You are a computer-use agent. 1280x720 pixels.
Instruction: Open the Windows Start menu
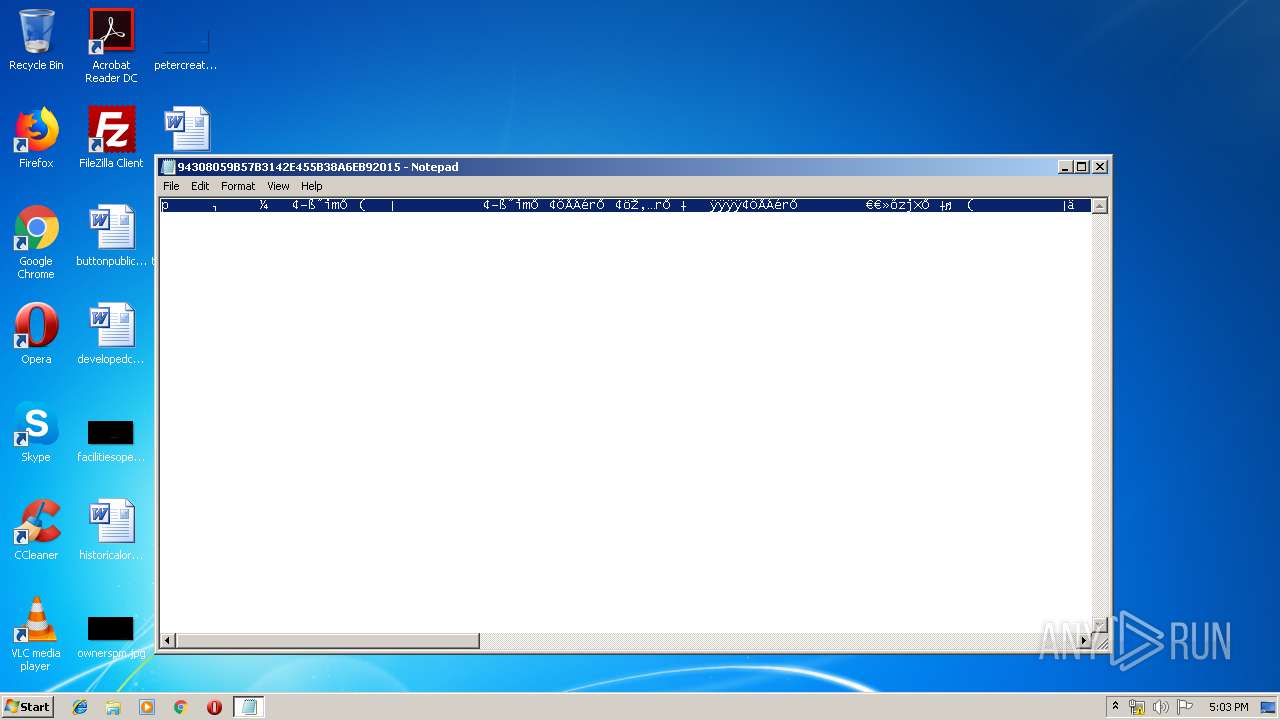click(x=27, y=706)
